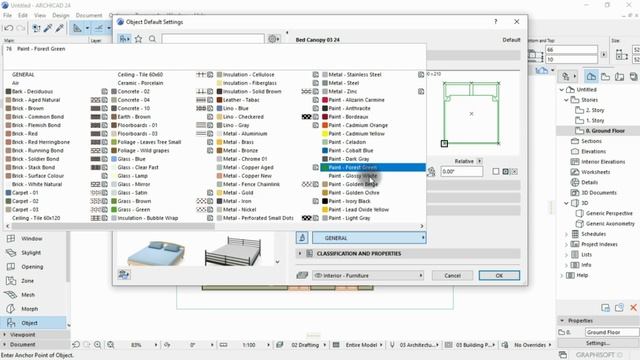This screenshot has height=360, width=640.
Task: Select the Inject Parameters syringe icon
Action: click(60, 28)
